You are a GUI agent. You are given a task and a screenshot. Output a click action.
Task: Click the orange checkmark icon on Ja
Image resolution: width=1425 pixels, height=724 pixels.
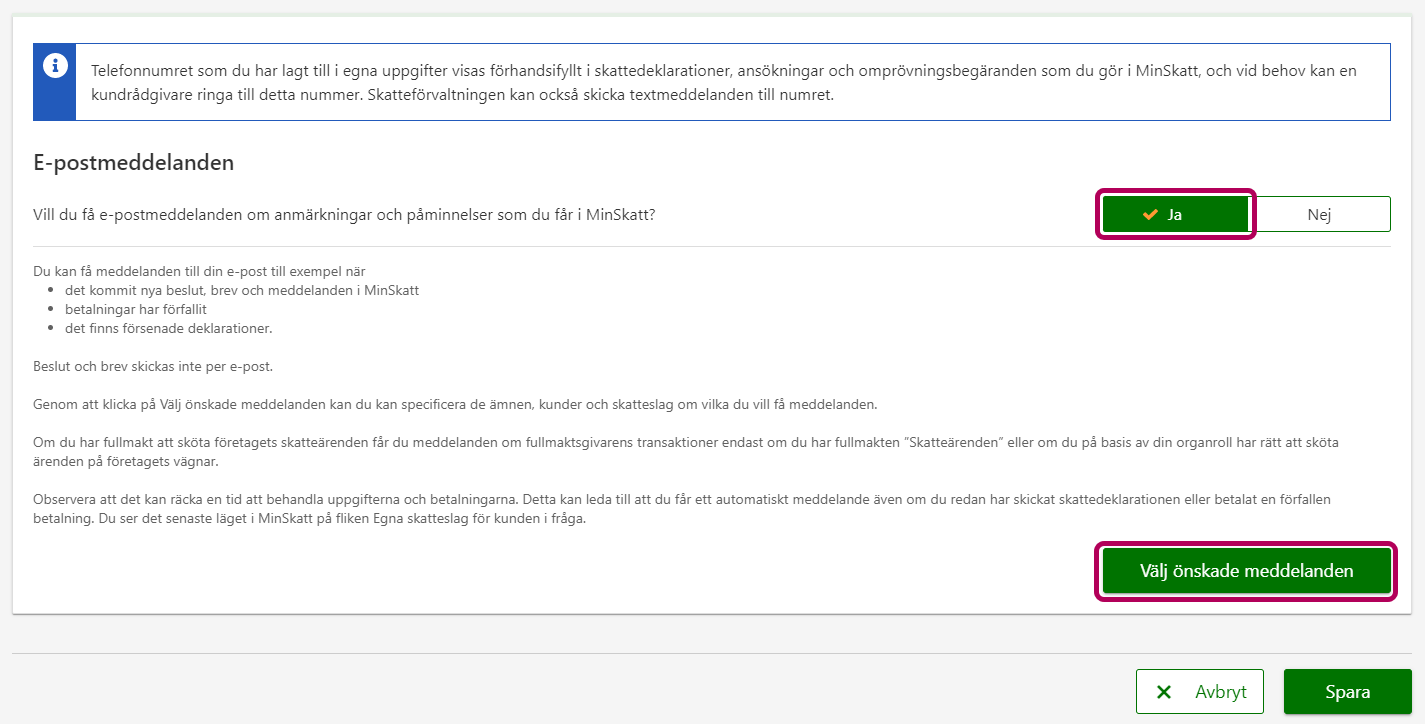coord(1150,214)
